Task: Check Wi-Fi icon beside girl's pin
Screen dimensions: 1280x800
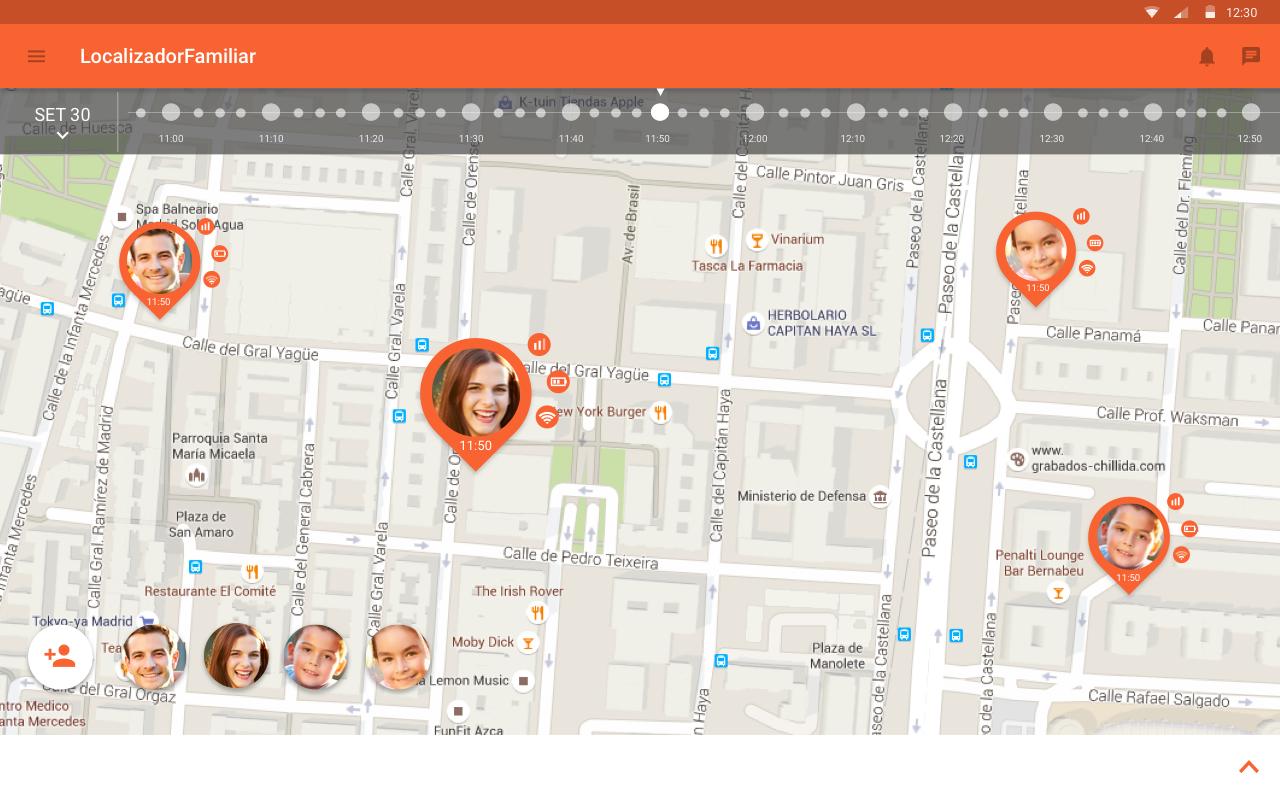Action: coord(1087,268)
